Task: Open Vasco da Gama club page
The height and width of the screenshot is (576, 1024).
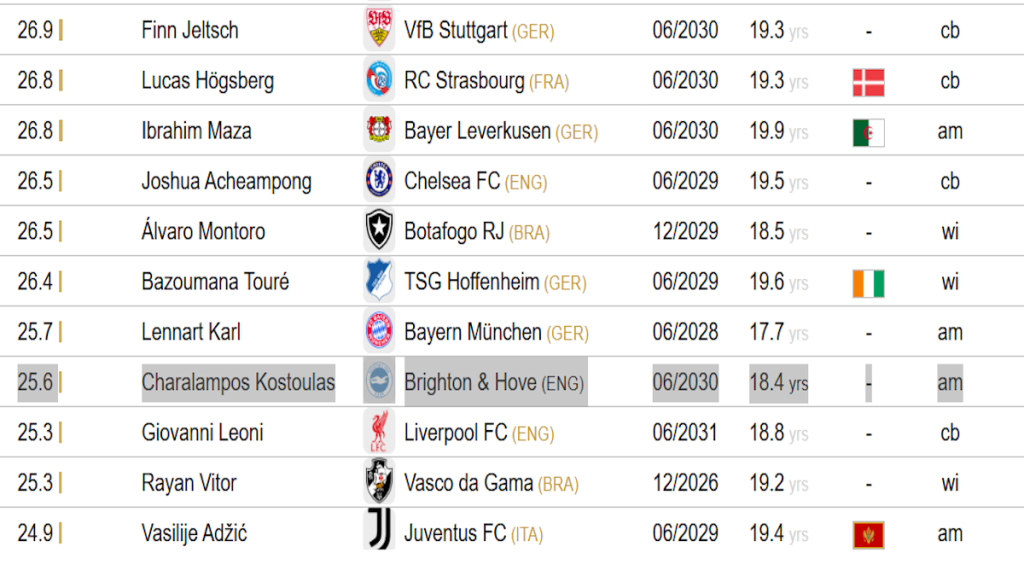Action: tap(470, 483)
